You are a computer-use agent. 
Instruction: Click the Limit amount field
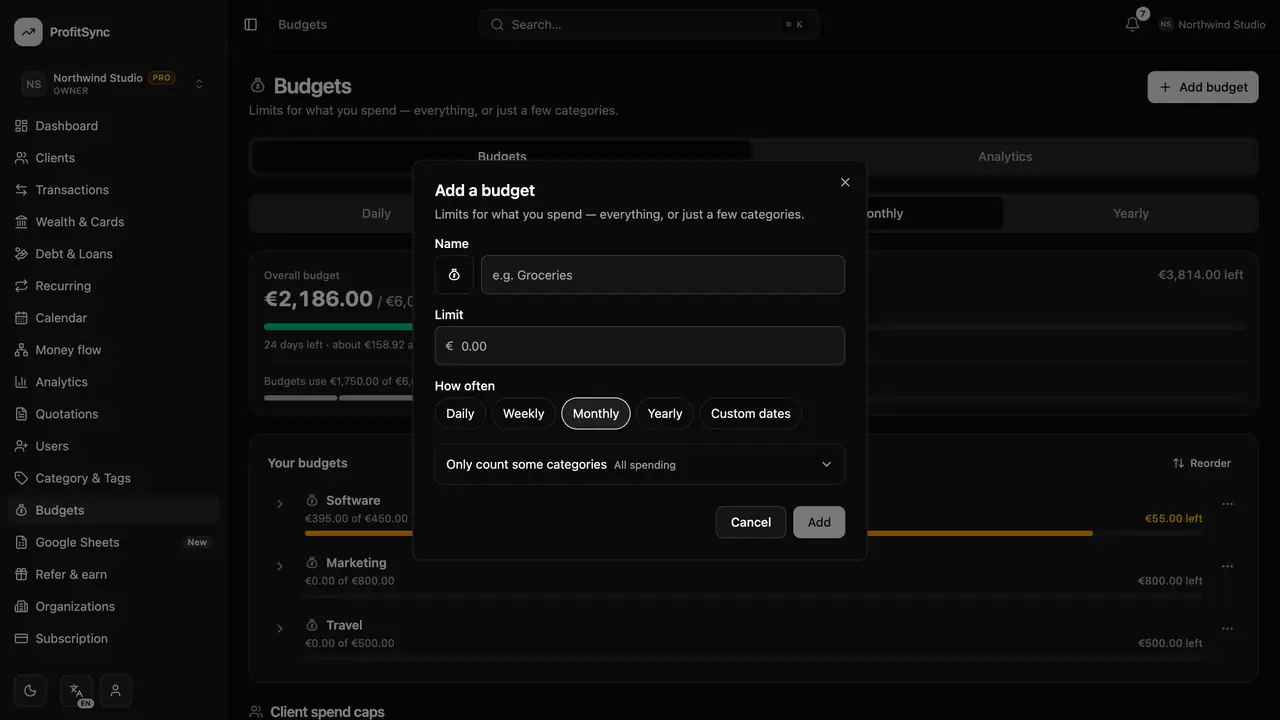pyautogui.click(x=640, y=346)
